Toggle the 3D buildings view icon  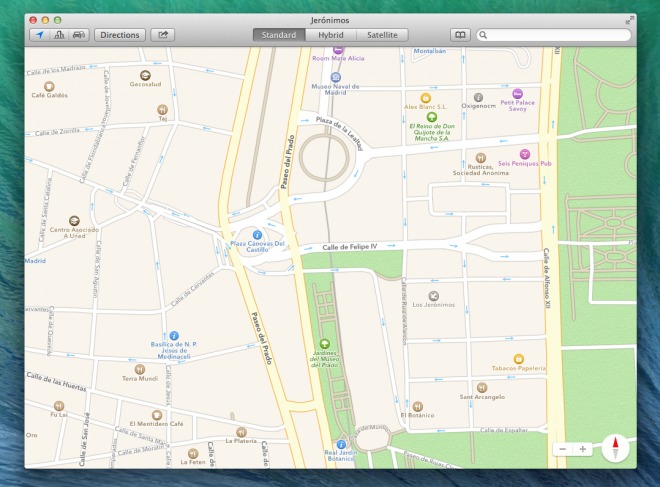click(59, 35)
